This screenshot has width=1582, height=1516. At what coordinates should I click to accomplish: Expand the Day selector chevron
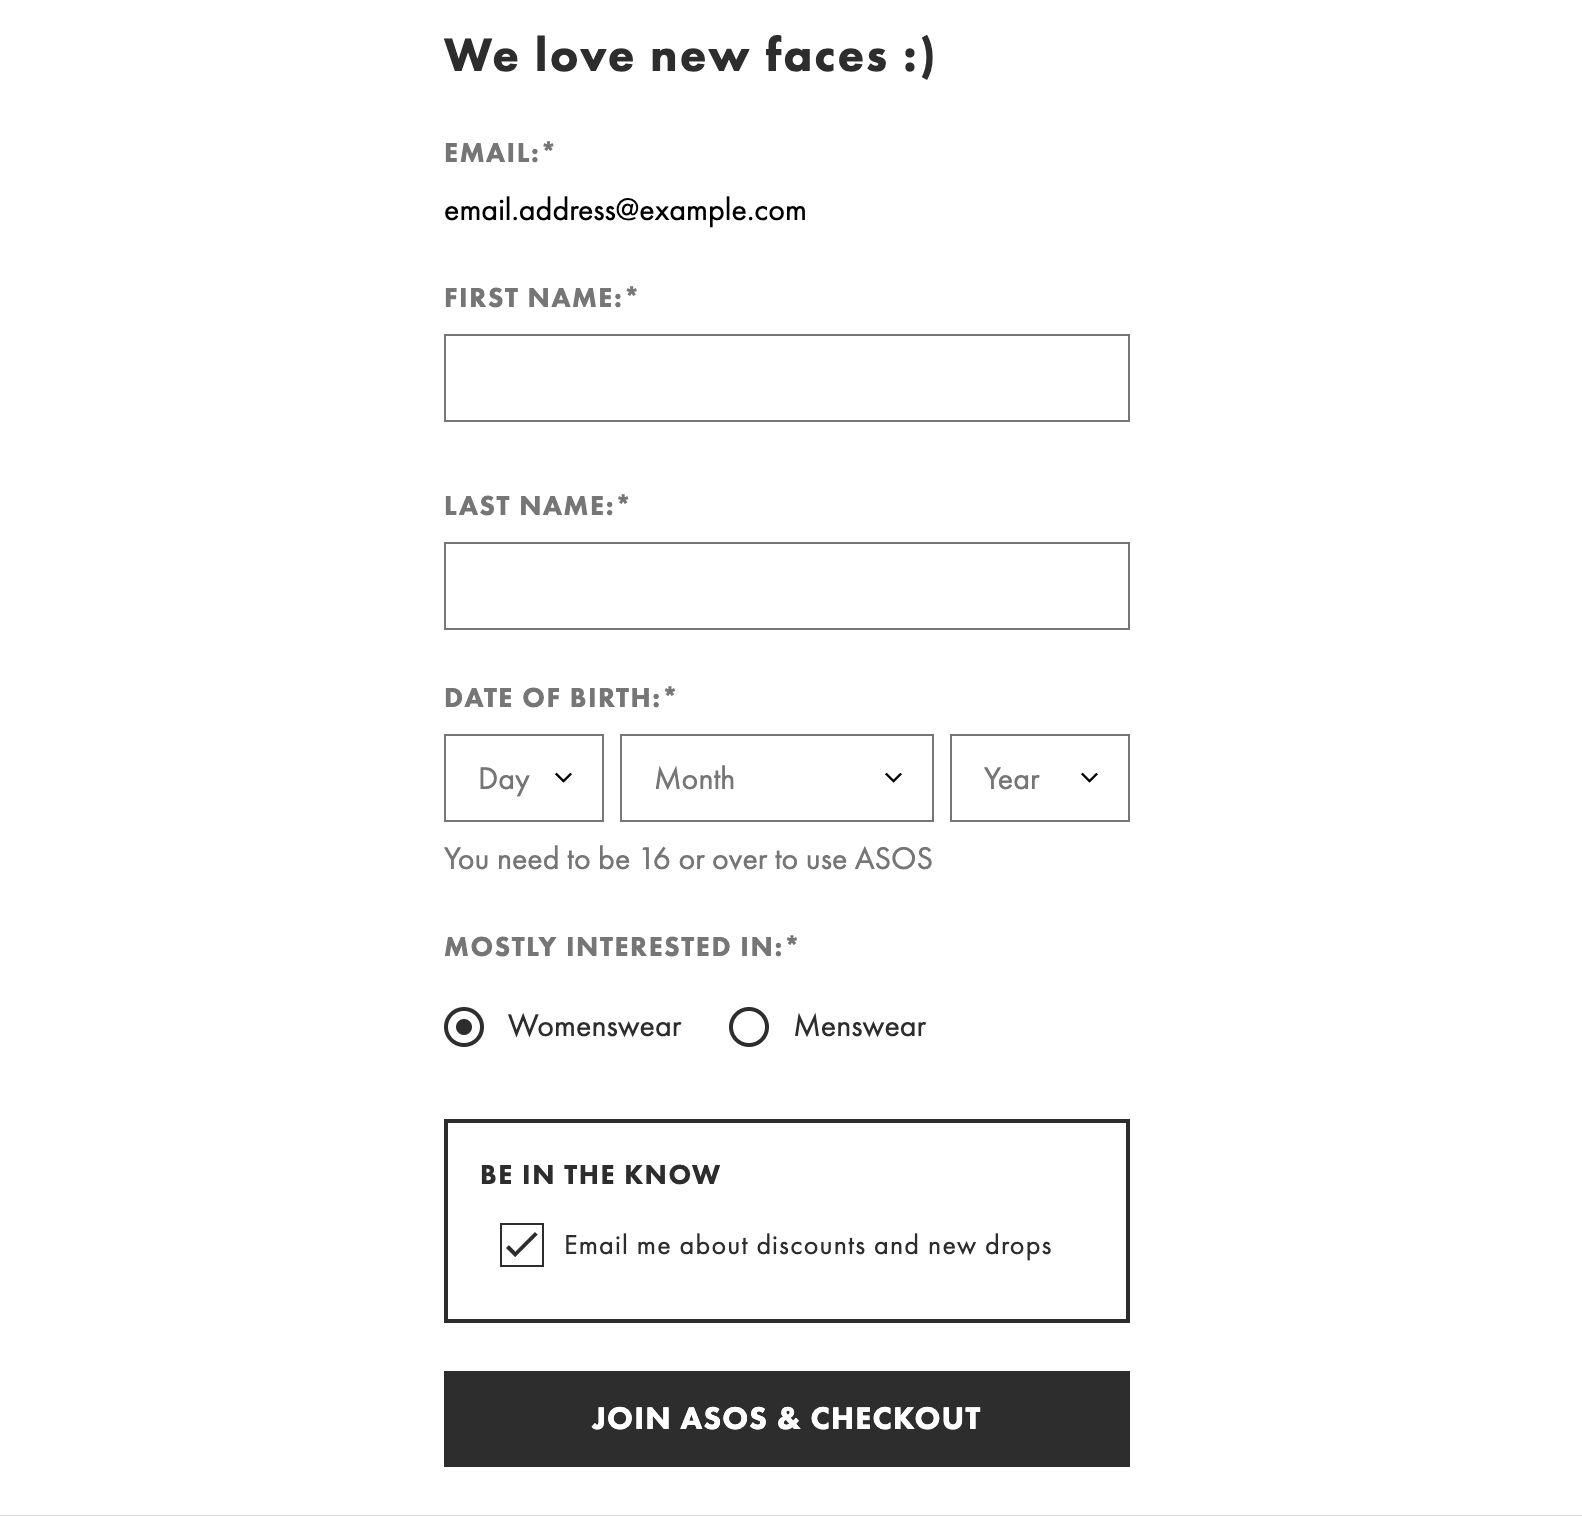(x=565, y=778)
